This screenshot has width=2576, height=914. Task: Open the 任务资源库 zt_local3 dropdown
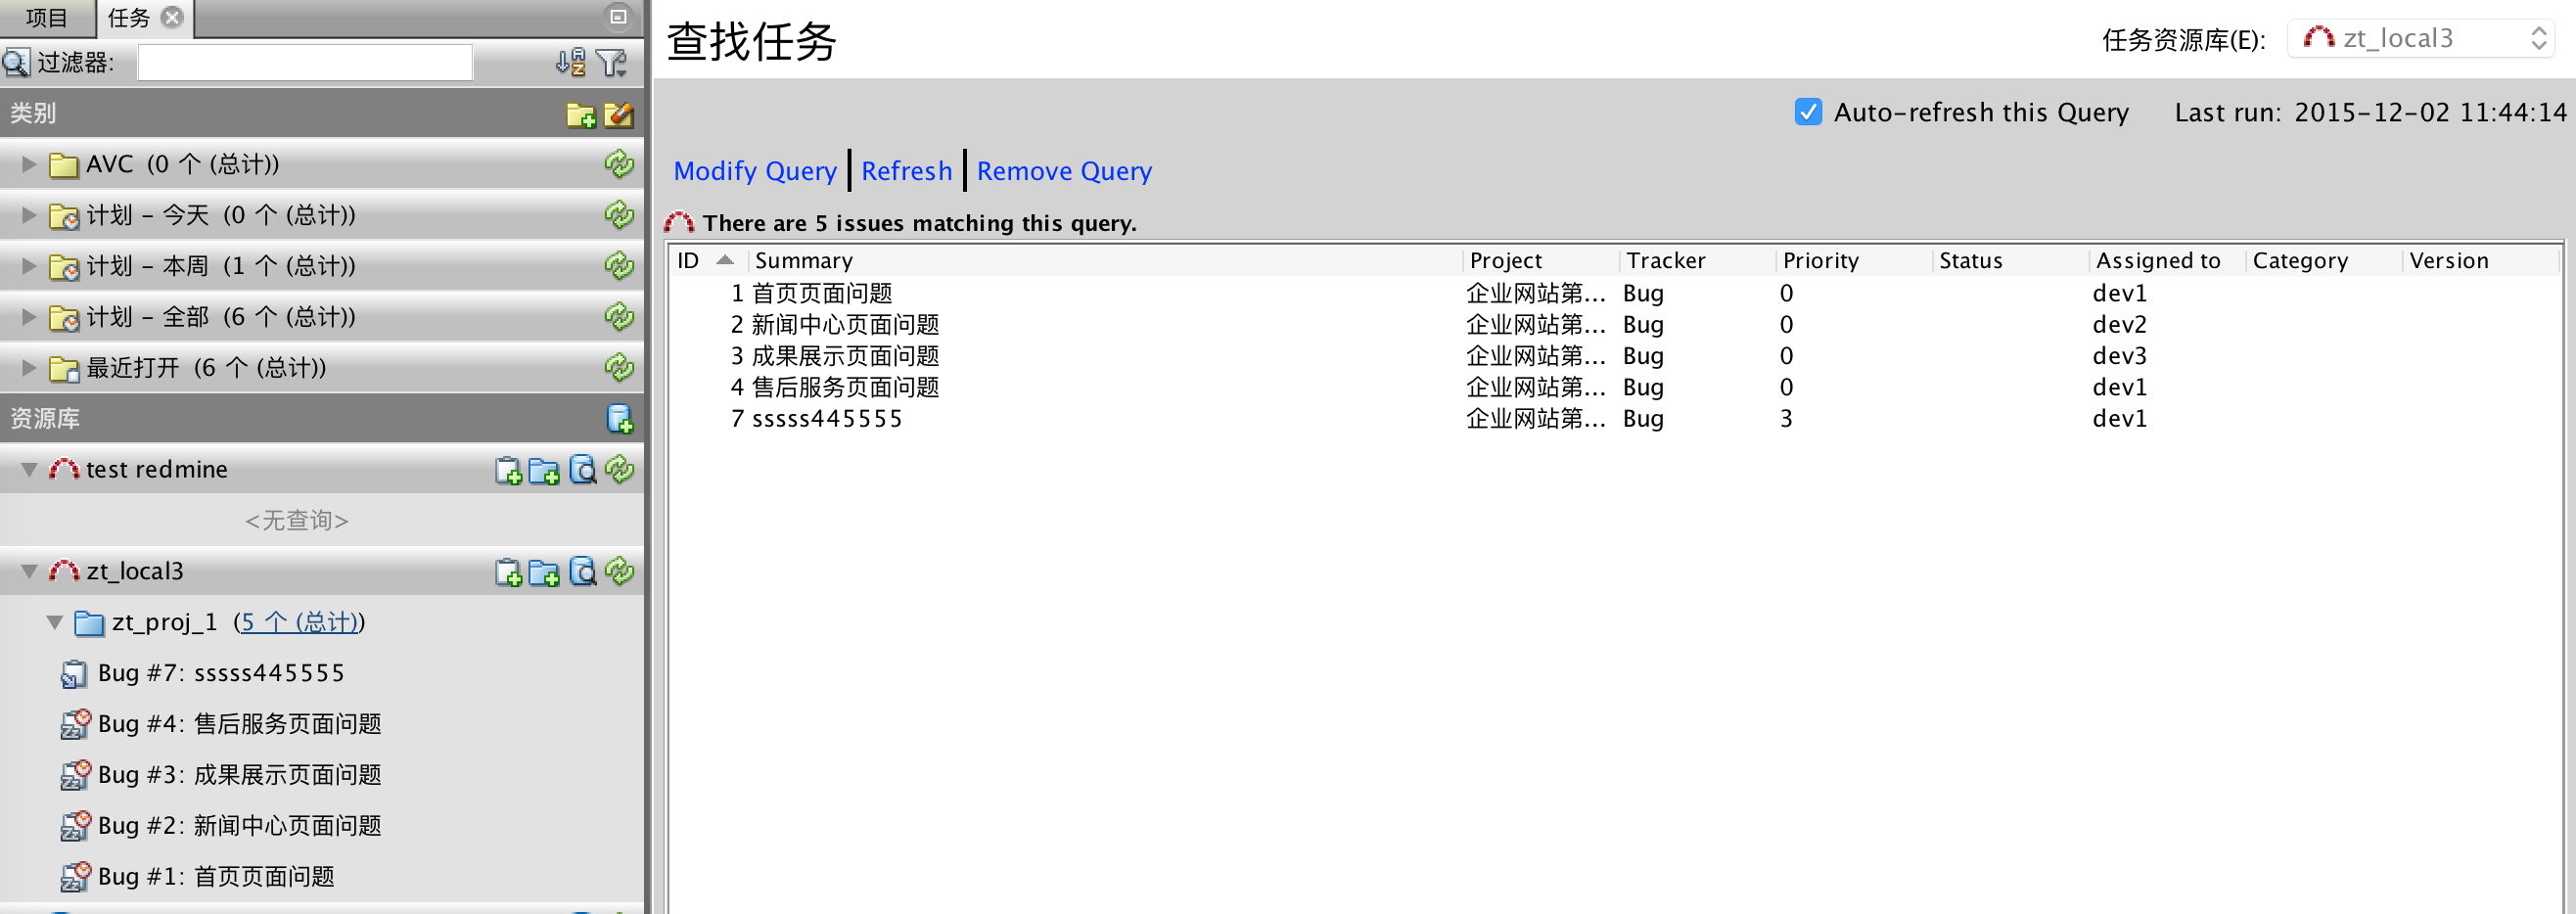(x=2420, y=39)
